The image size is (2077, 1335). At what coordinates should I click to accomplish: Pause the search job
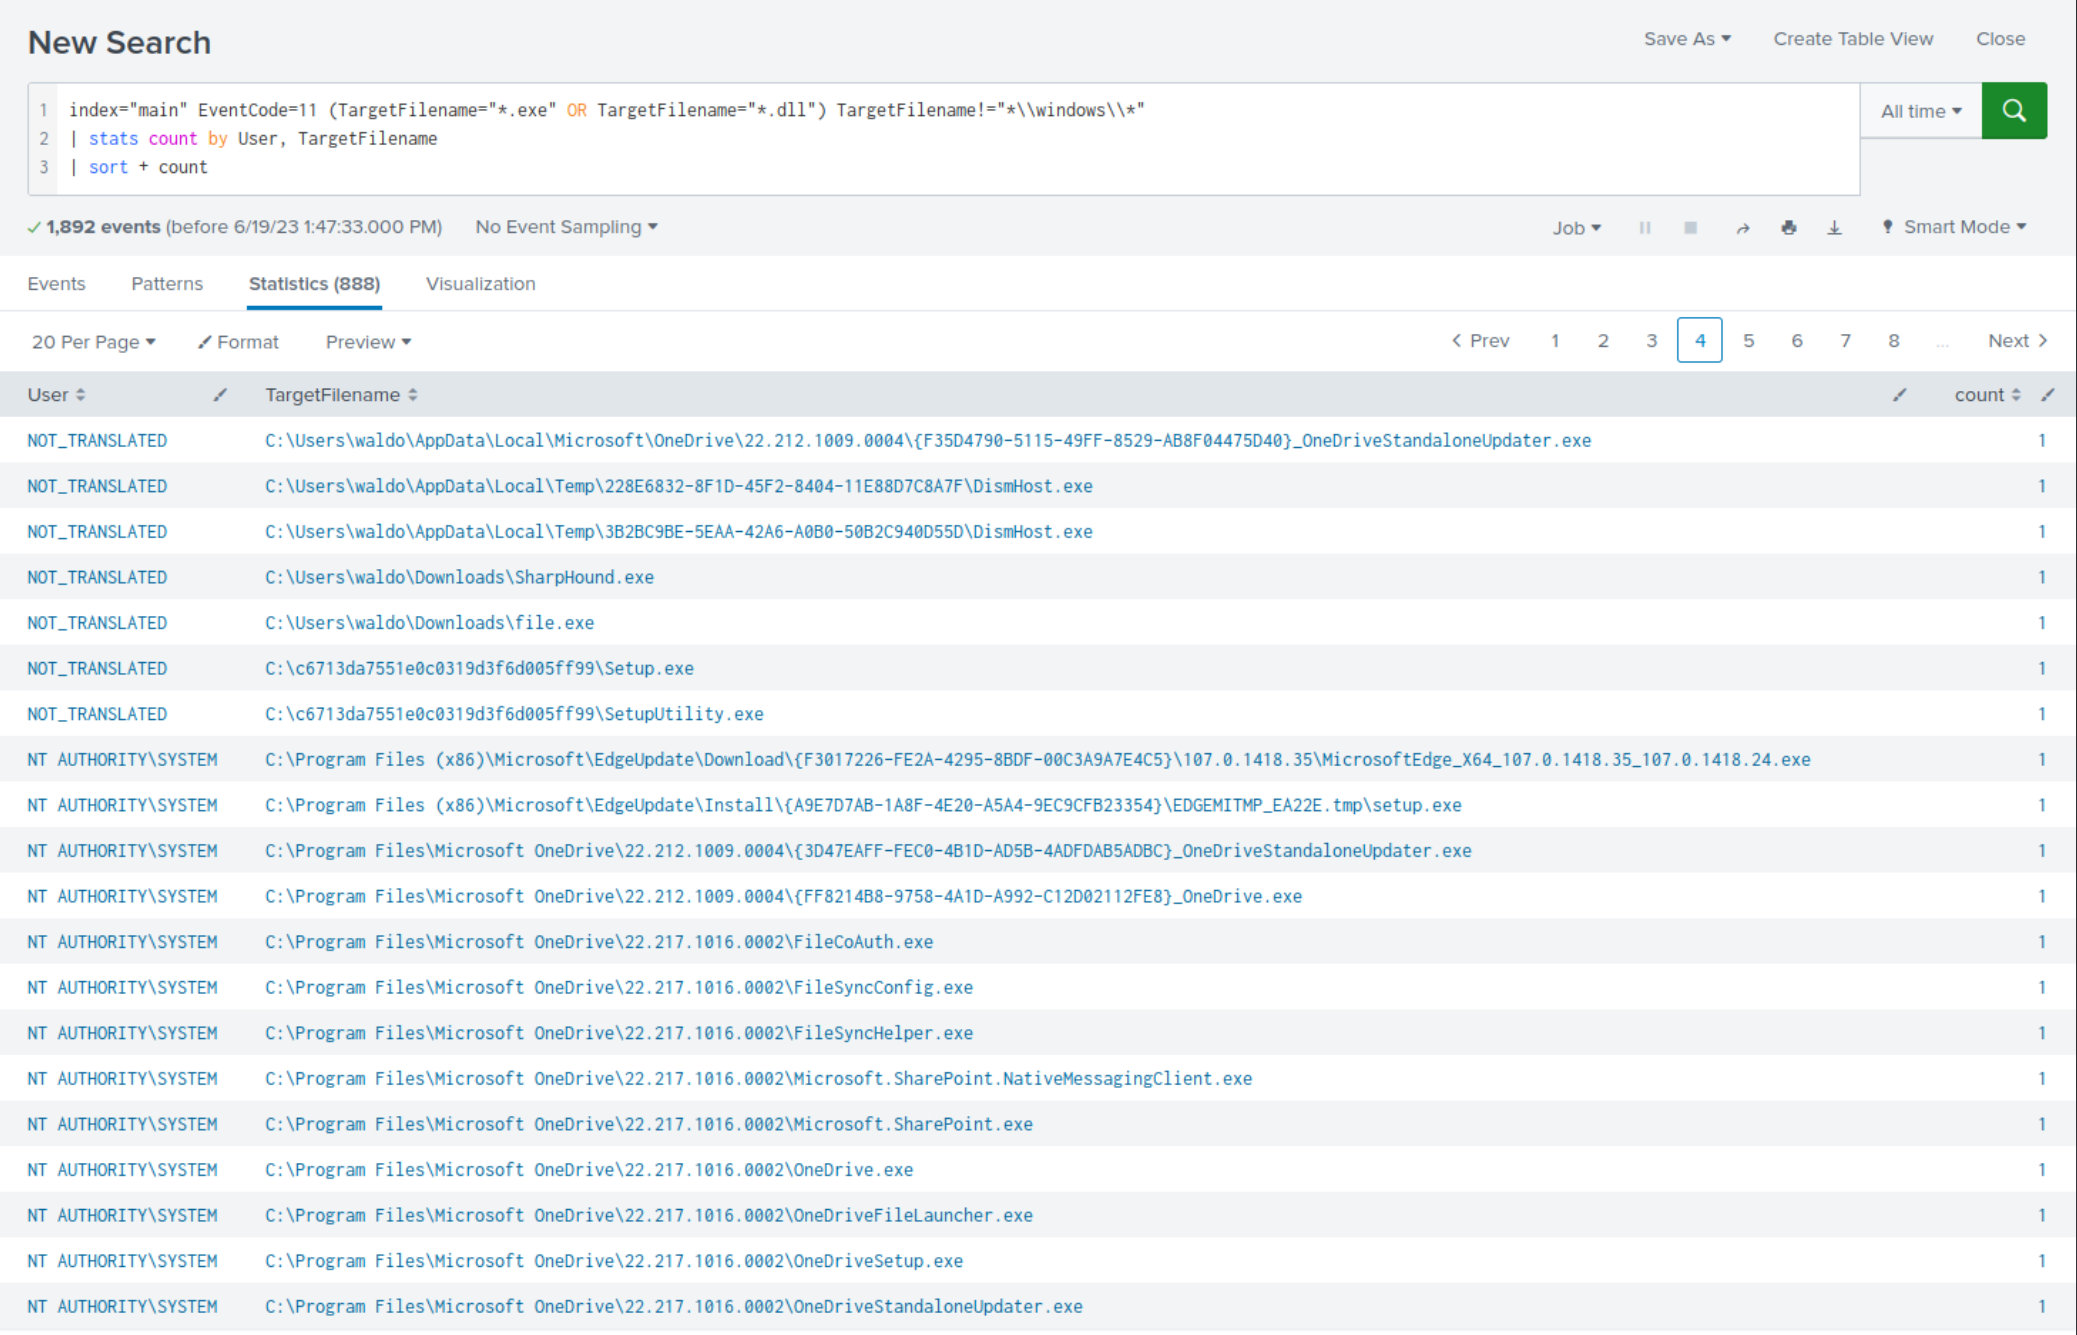[1645, 228]
